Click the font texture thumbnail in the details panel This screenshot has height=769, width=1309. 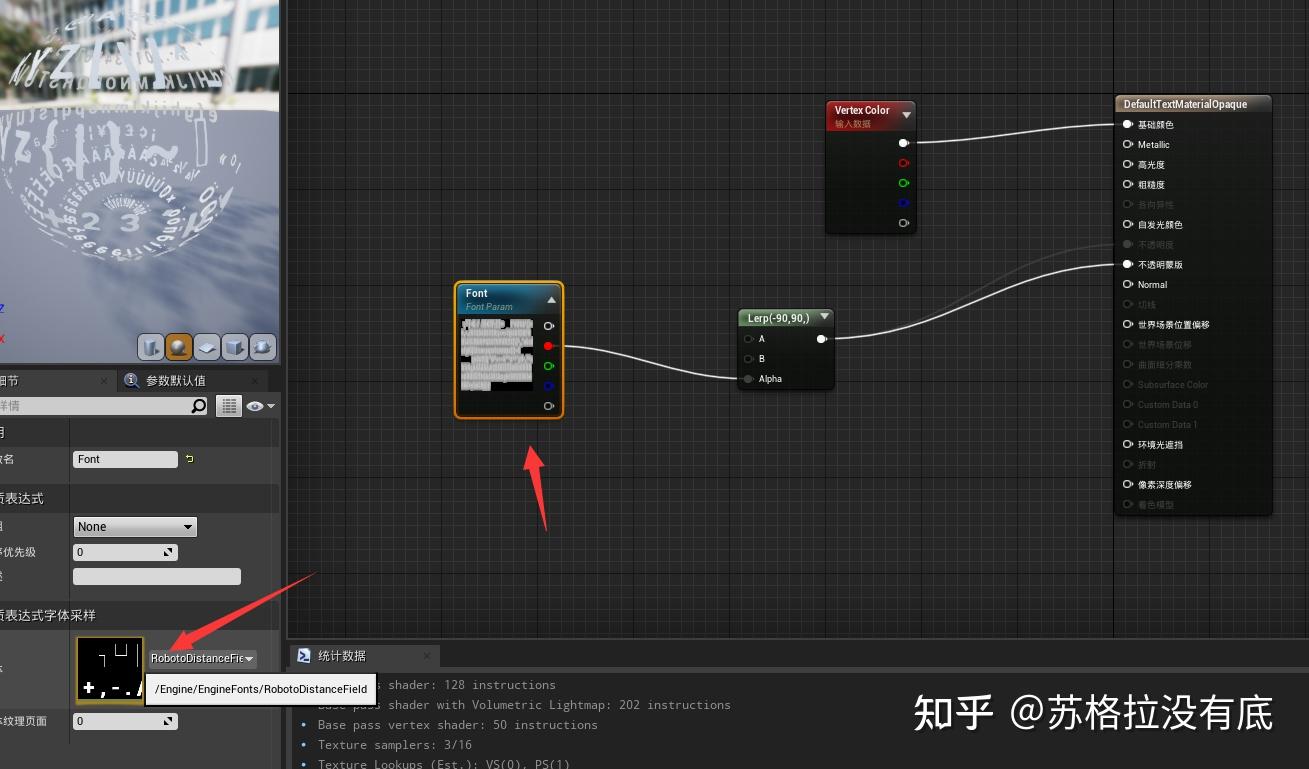click(x=108, y=670)
